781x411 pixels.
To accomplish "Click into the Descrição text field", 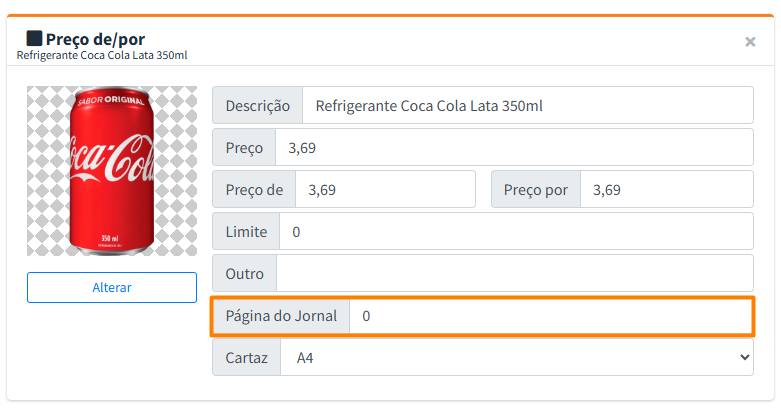I will 527,106.
